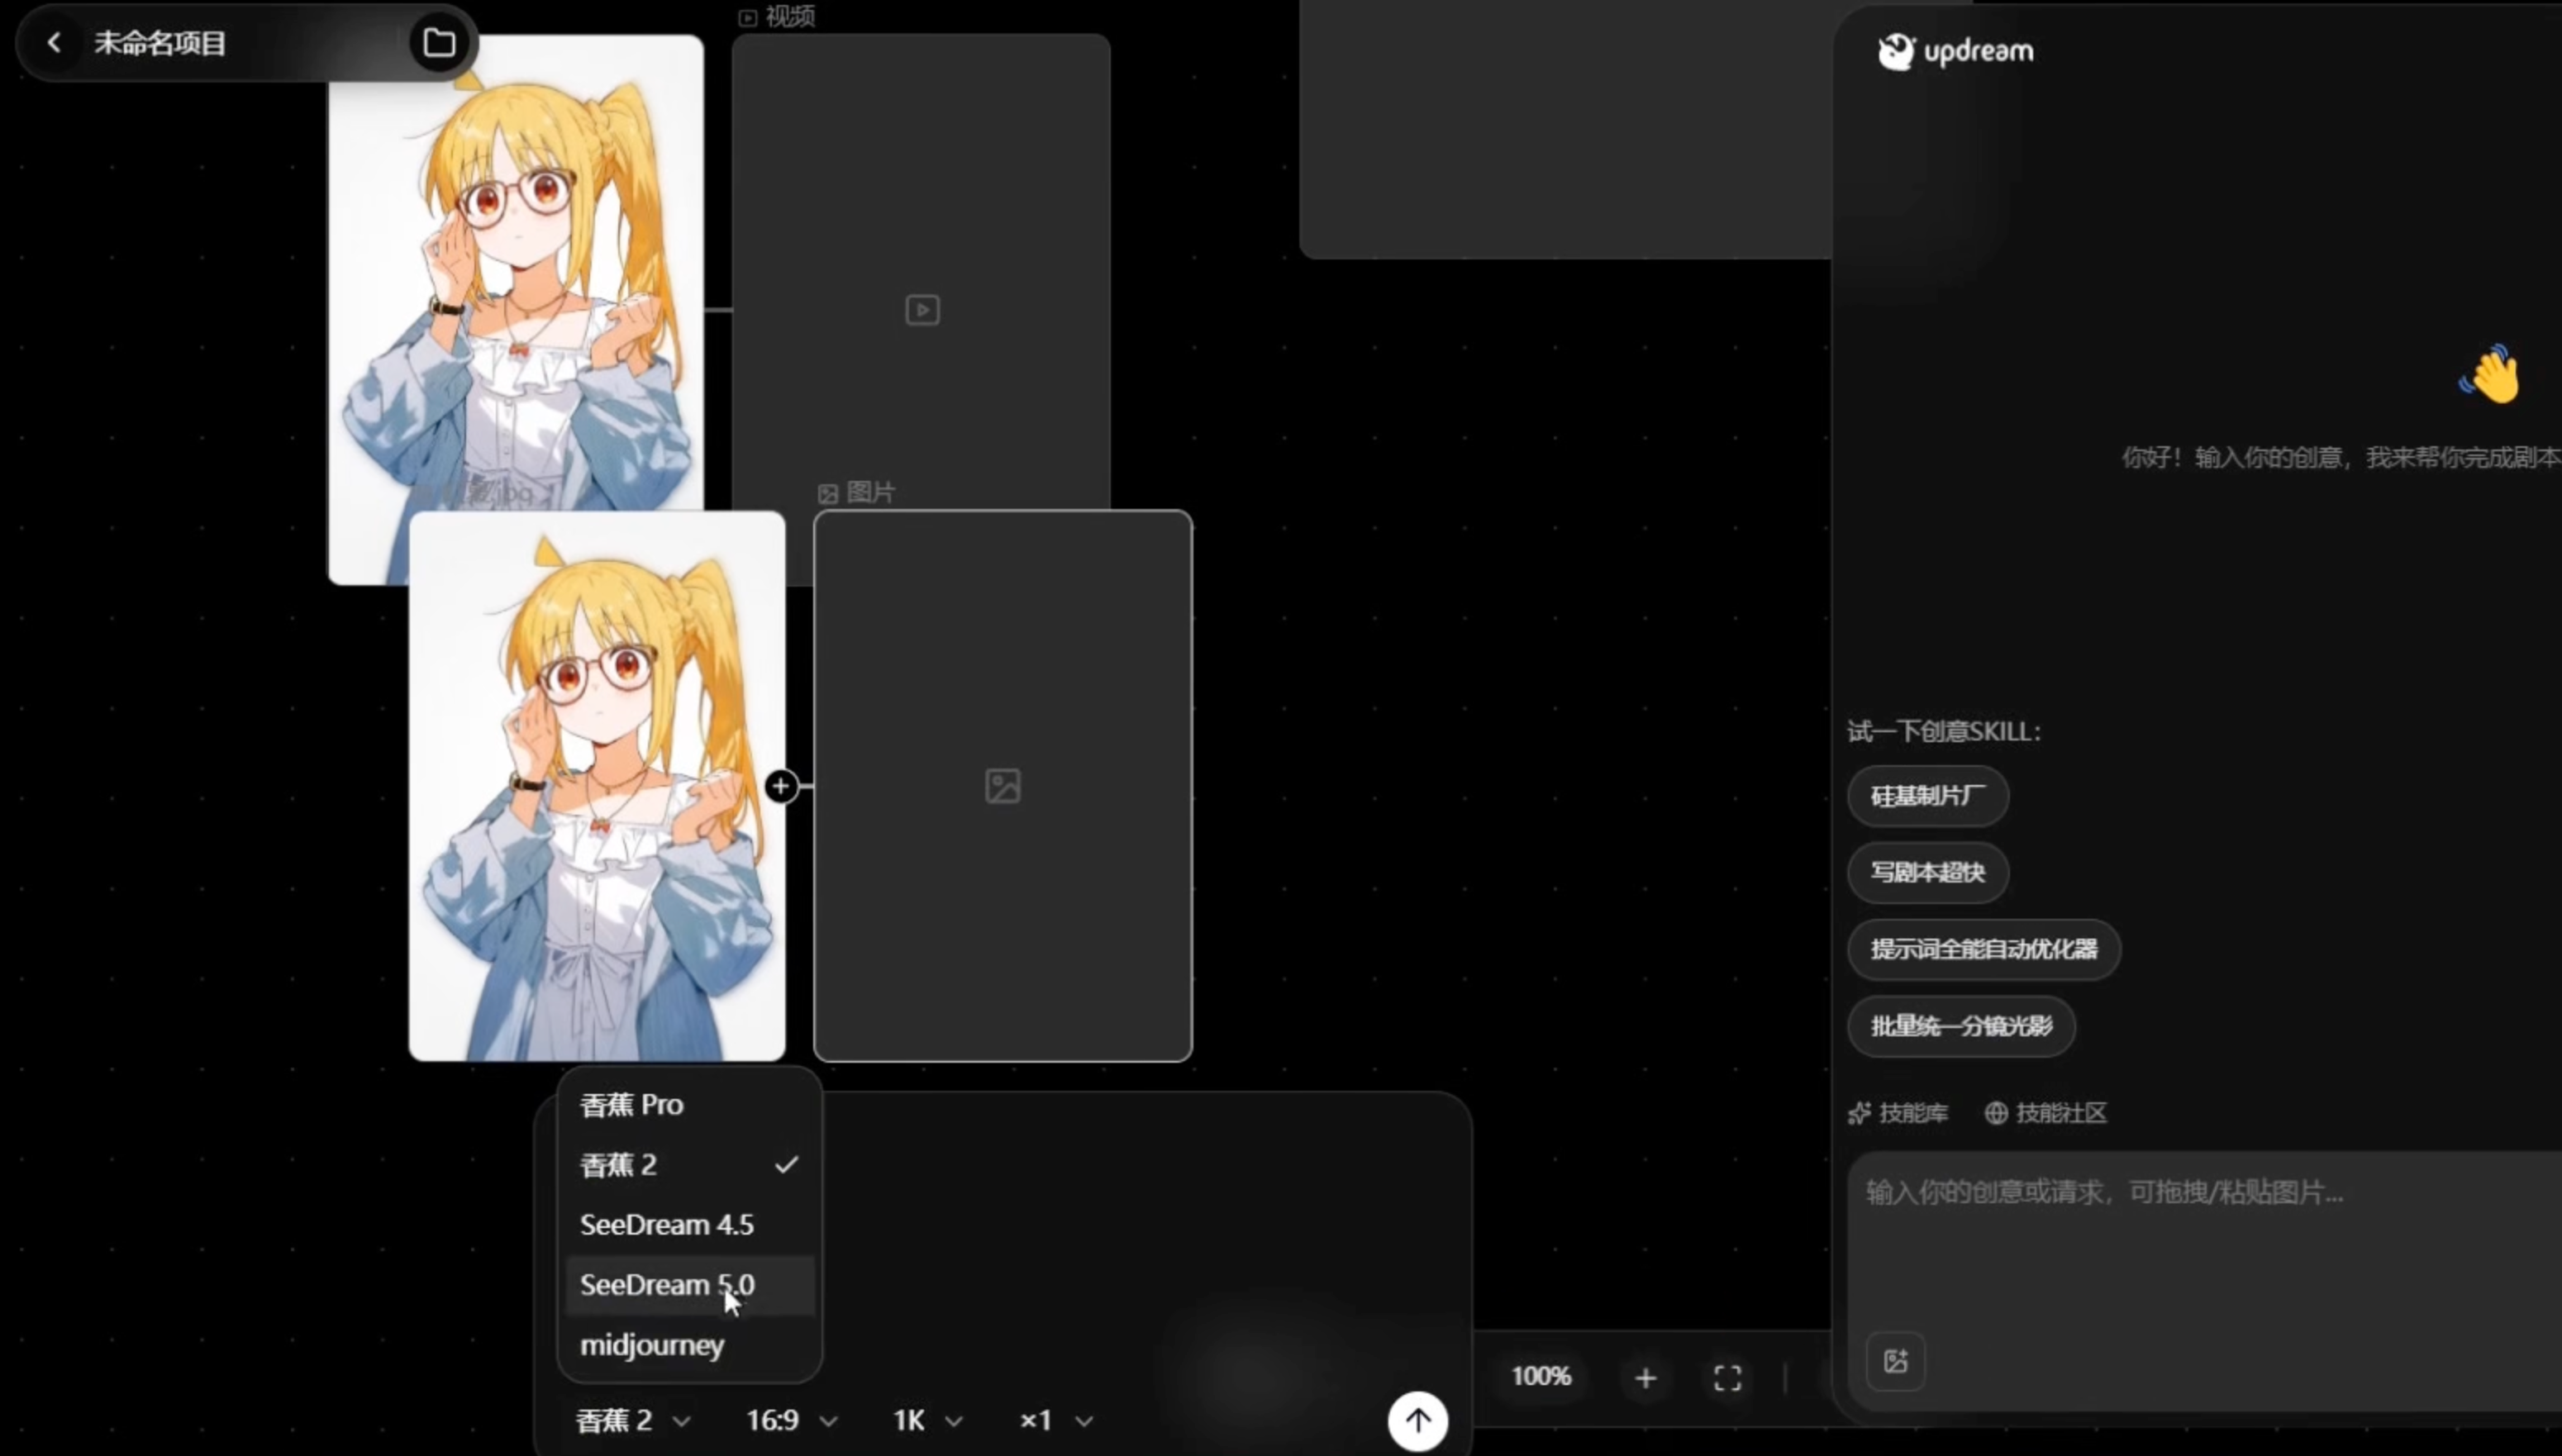Click the plus connector on the image node

click(x=781, y=786)
